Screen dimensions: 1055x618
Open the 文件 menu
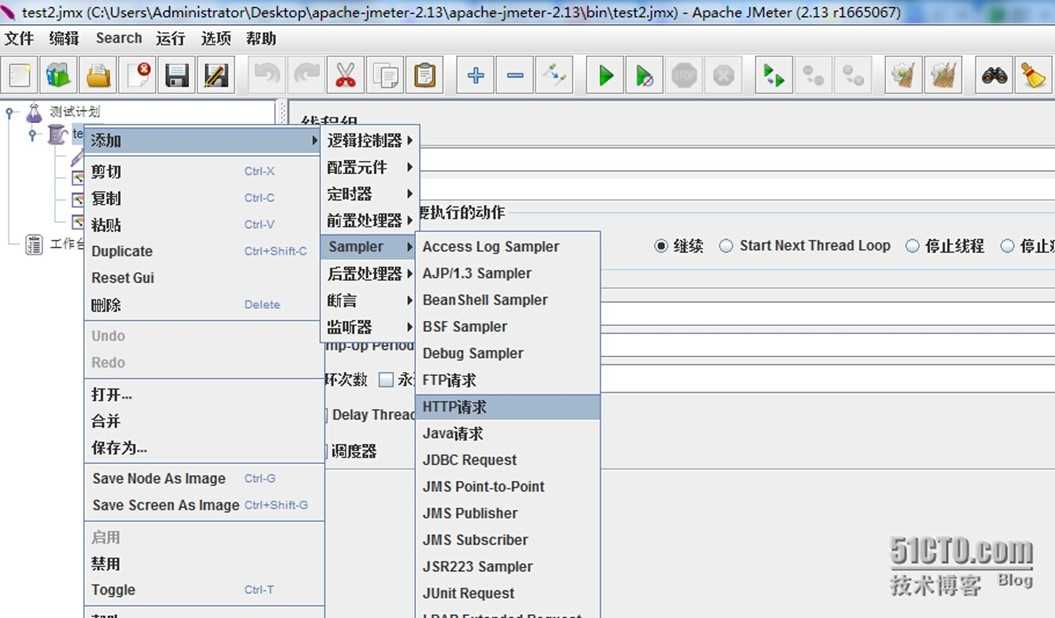(x=19, y=38)
